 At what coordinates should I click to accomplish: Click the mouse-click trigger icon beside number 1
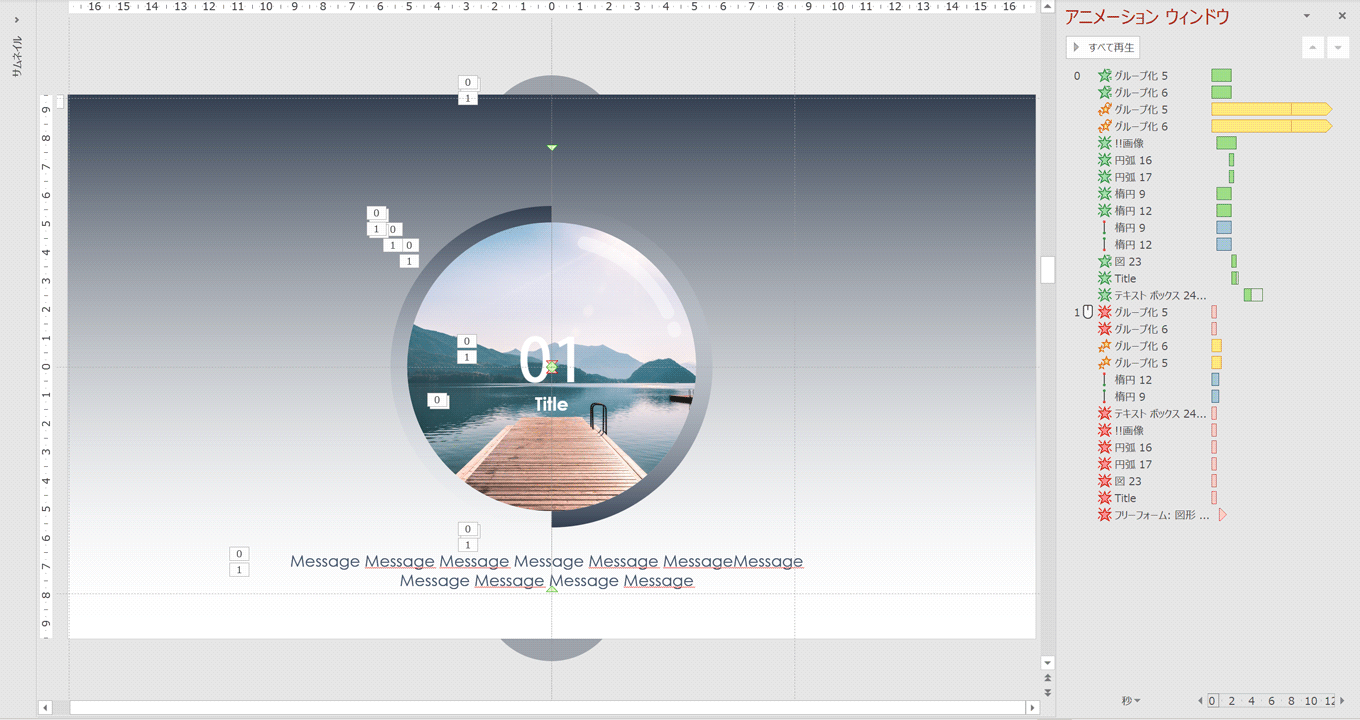1088,312
